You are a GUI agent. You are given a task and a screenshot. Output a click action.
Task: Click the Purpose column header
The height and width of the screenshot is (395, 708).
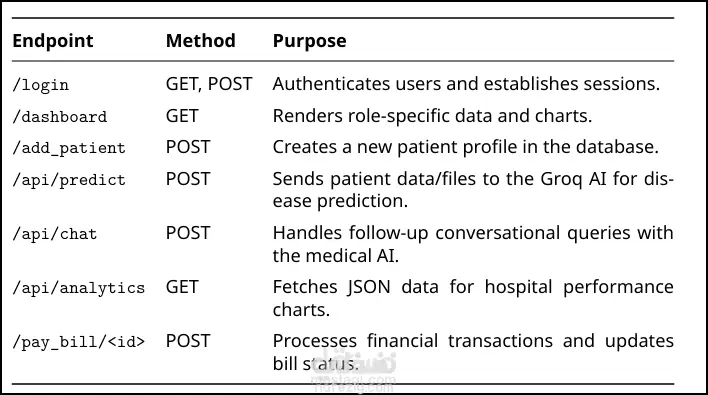point(310,41)
